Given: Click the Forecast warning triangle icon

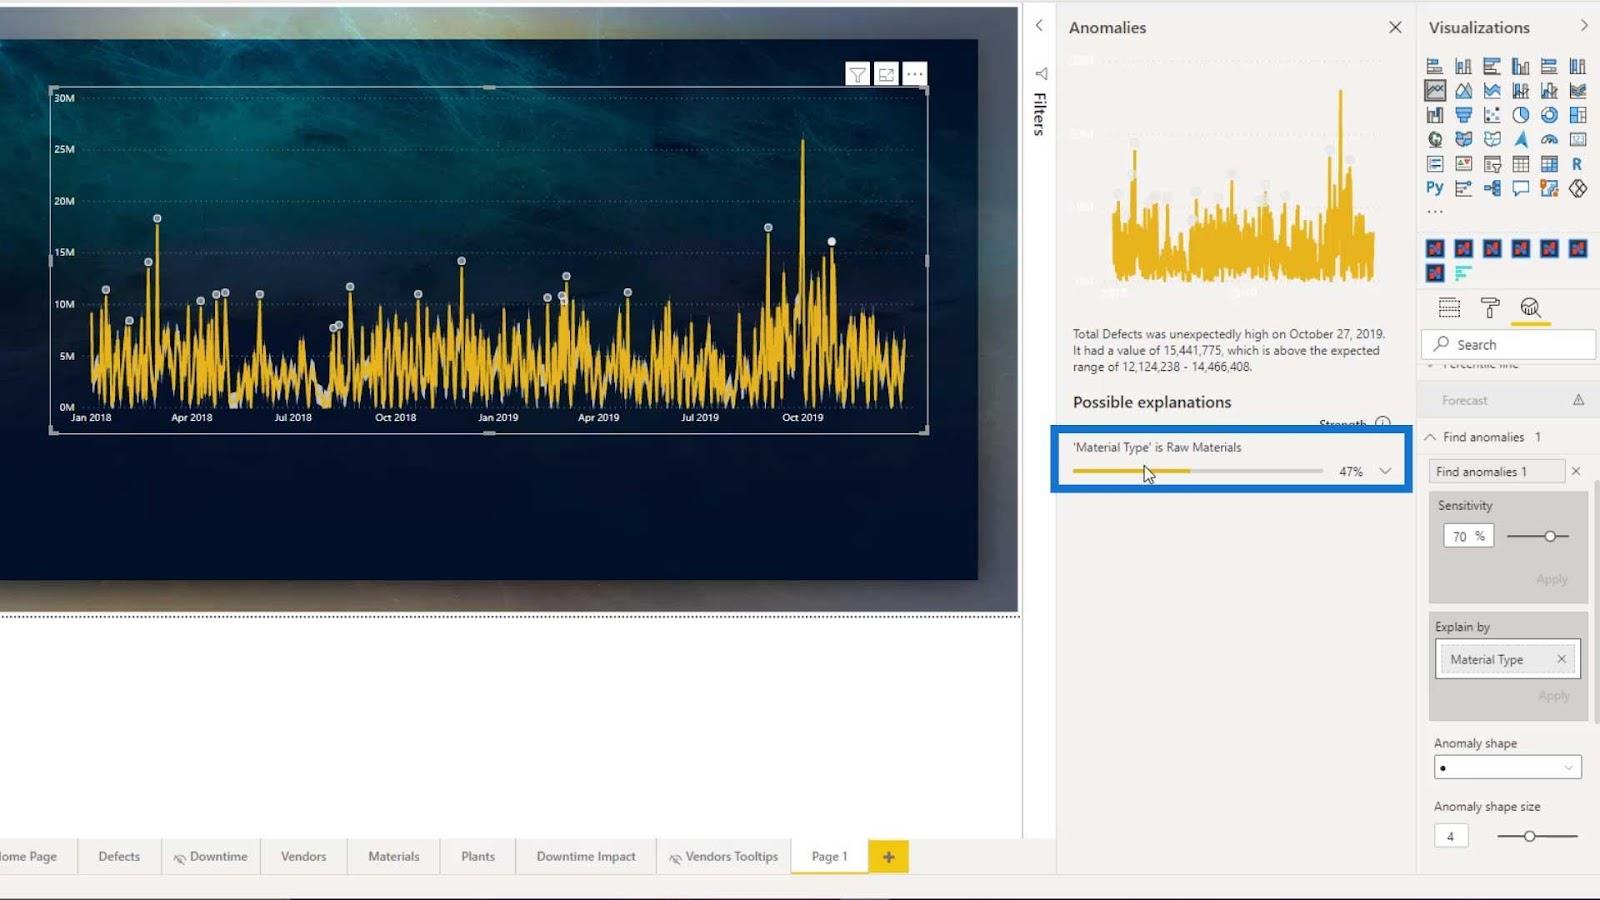Looking at the screenshot, I should pos(1578,400).
